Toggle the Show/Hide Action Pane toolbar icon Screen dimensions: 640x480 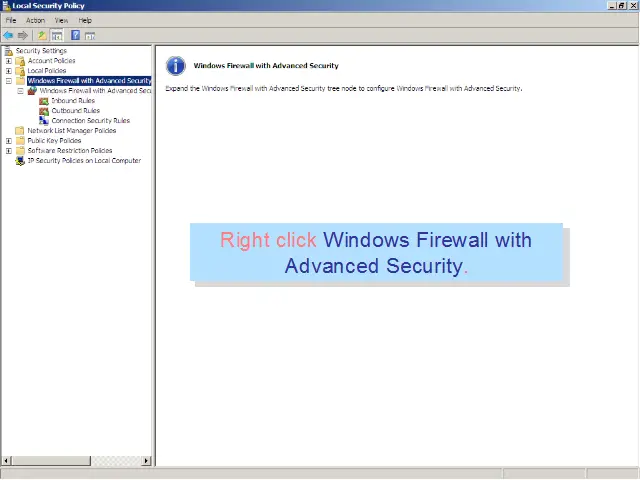point(90,36)
